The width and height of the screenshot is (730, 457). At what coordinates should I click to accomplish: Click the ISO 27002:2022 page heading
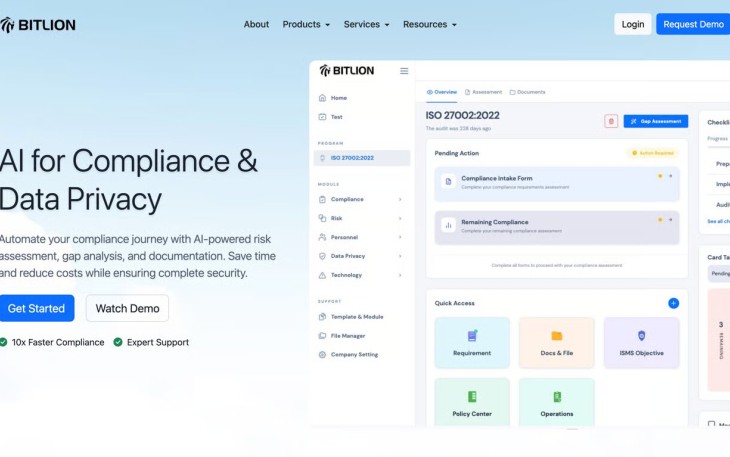(462, 115)
